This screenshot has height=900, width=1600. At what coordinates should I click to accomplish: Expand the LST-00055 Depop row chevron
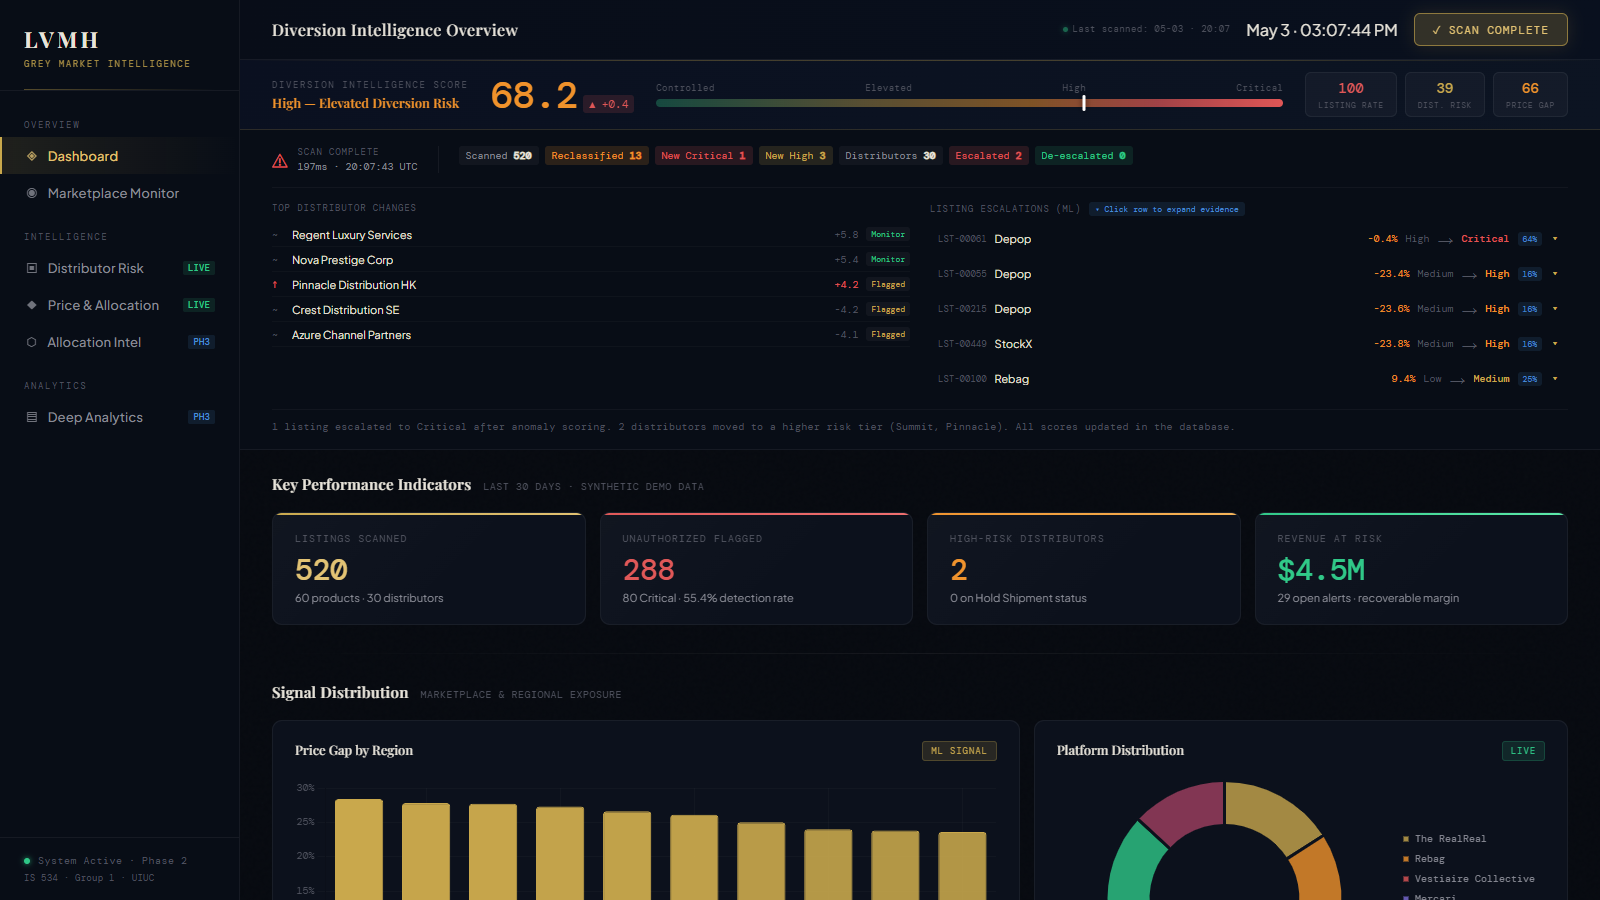(1555, 274)
